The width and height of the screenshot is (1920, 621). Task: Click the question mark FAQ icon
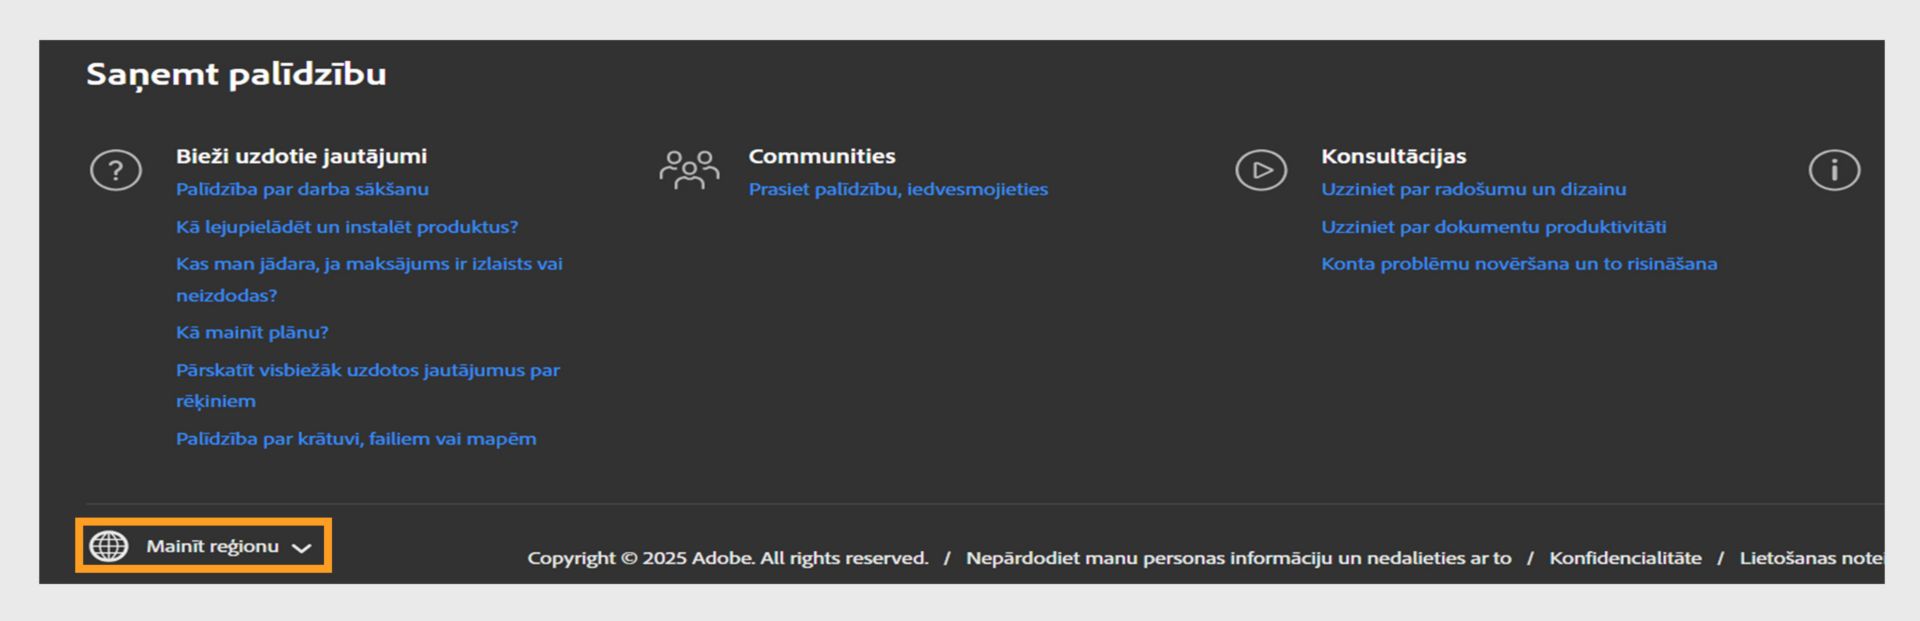point(116,171)
